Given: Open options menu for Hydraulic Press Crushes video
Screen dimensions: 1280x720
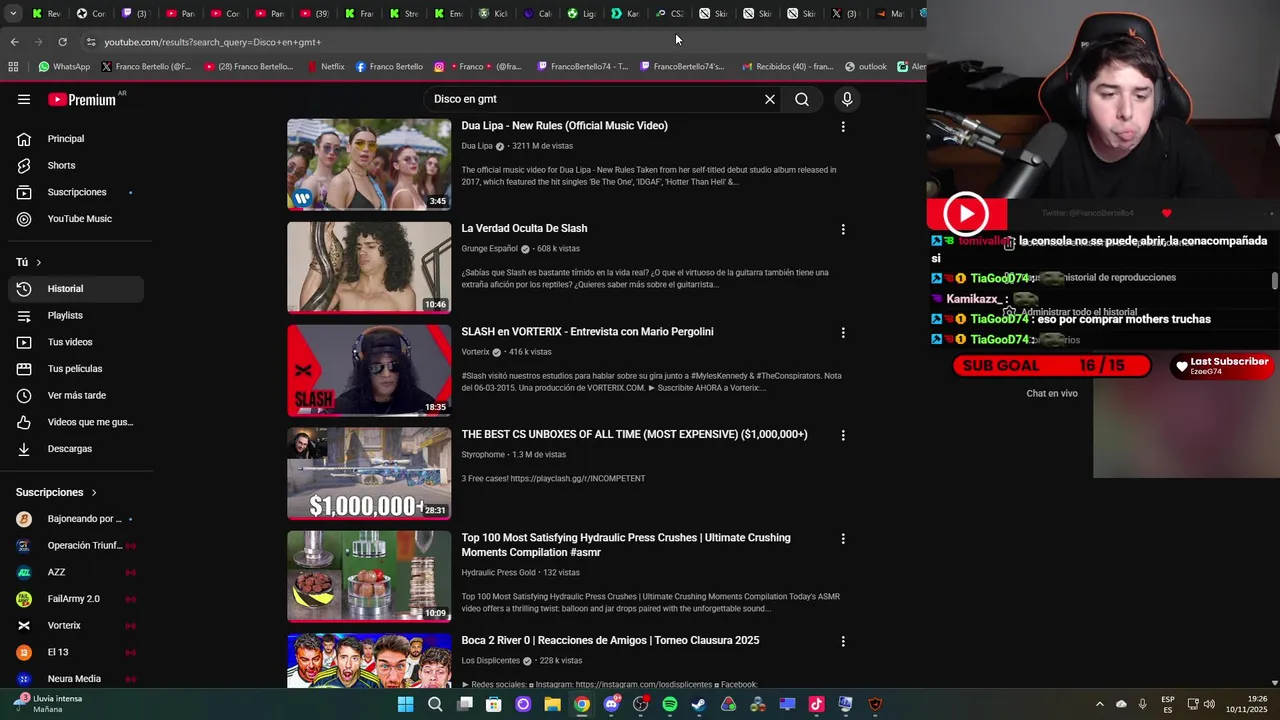Looking at the screenshot, I should point(843,538).
